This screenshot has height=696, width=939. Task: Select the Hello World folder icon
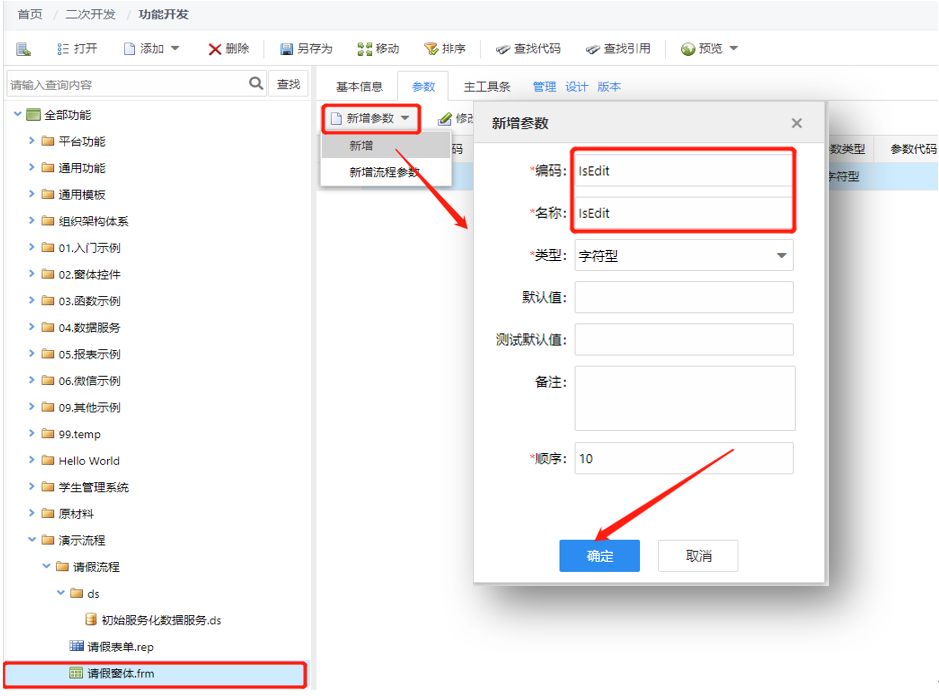click(48, 461)
